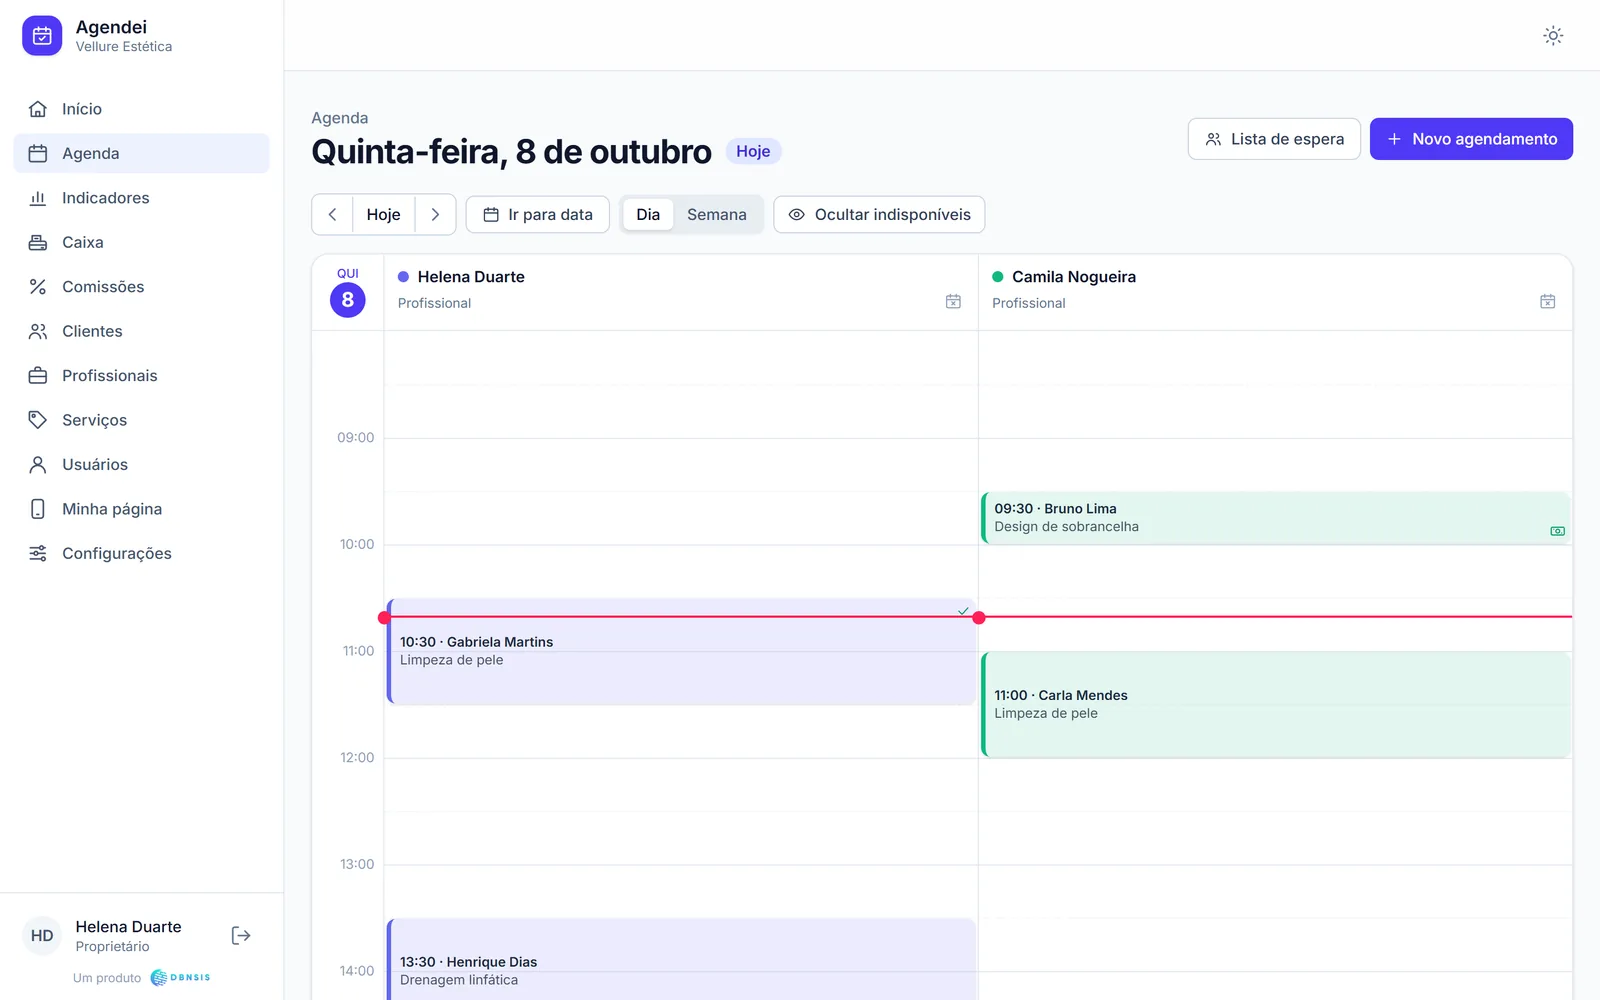Viewport: 1600px width, 1000px height.
Task: Open the 11:00 Carla Mendes appointment
Action: click(1275, 705)
